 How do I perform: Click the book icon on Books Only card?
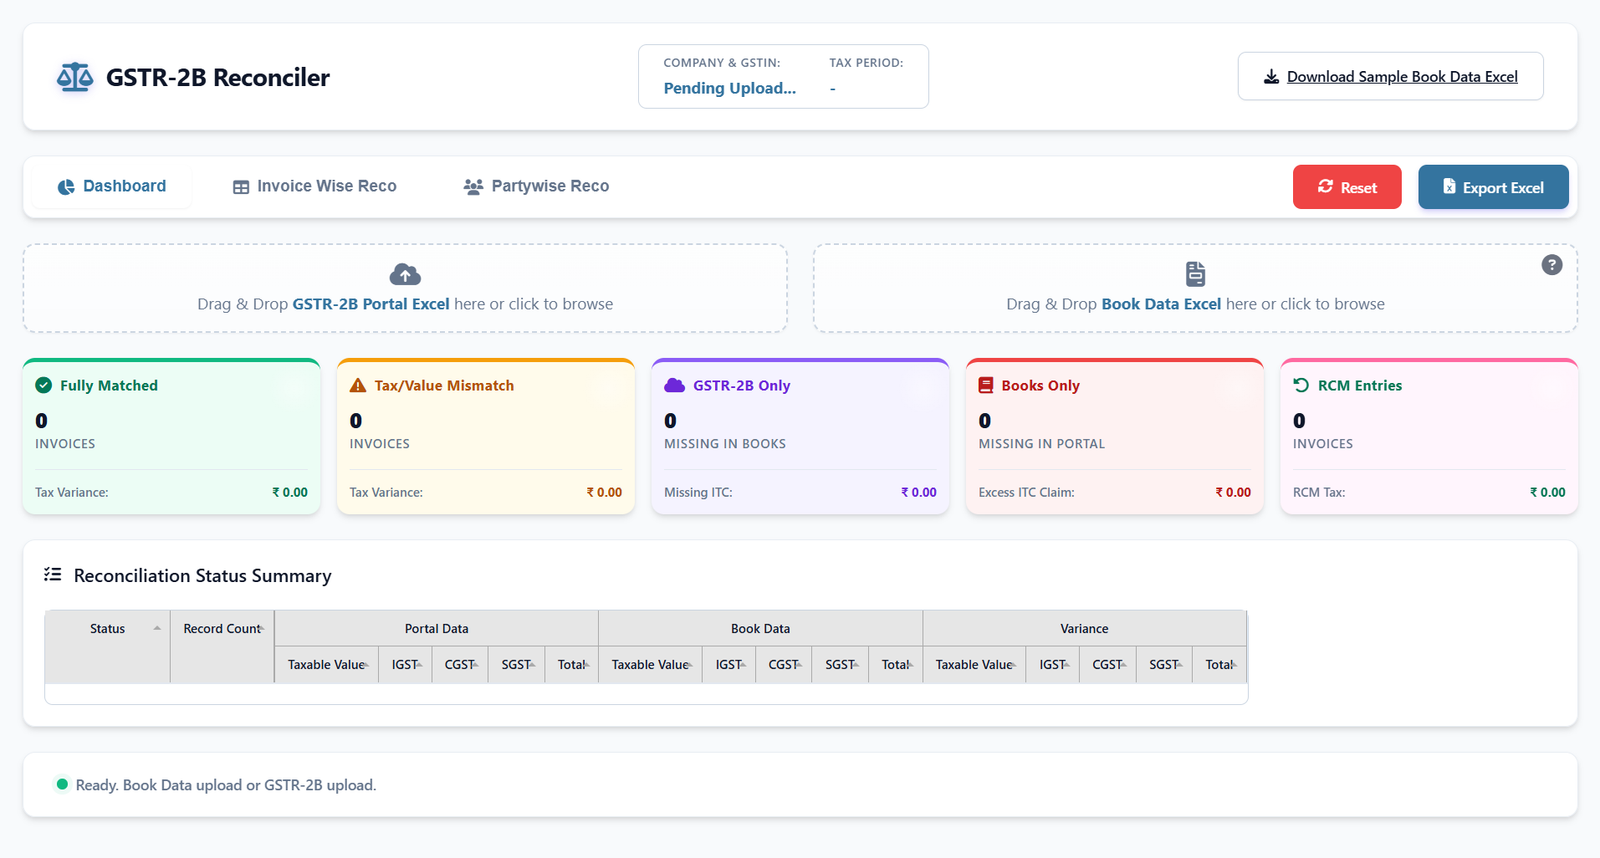tap(986, 385)
